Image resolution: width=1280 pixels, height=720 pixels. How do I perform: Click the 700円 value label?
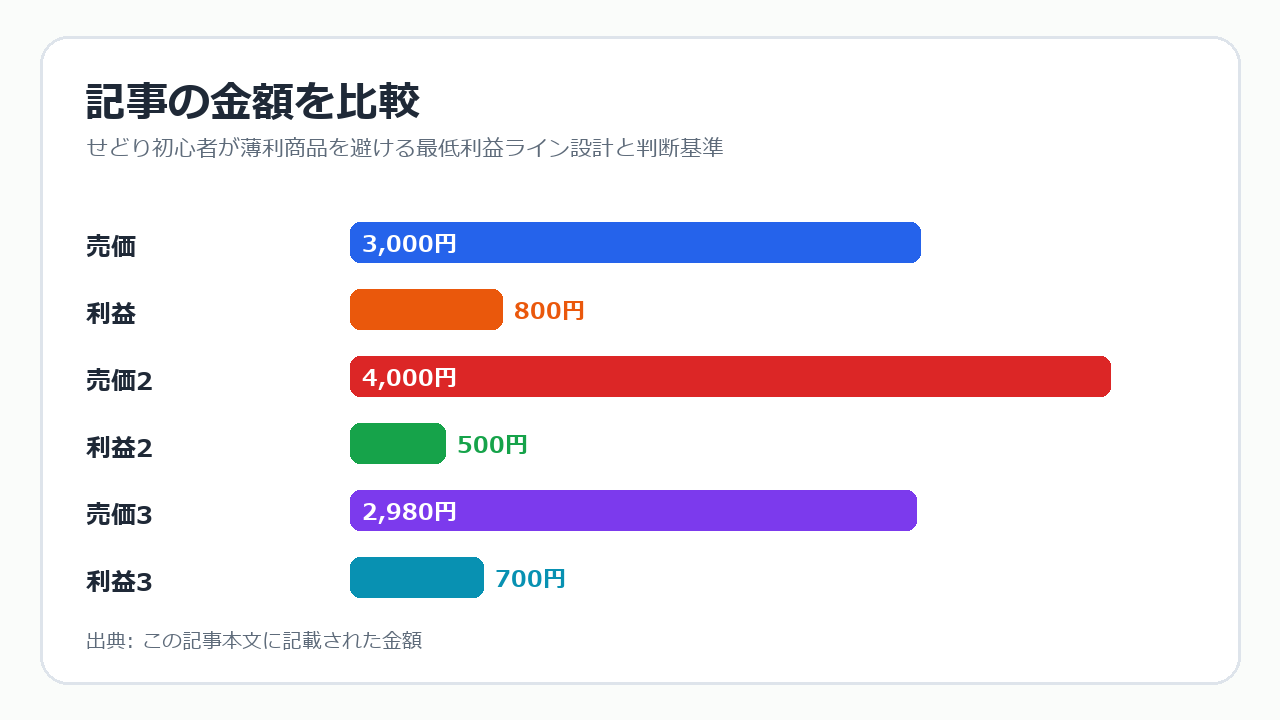pos(530,579)
